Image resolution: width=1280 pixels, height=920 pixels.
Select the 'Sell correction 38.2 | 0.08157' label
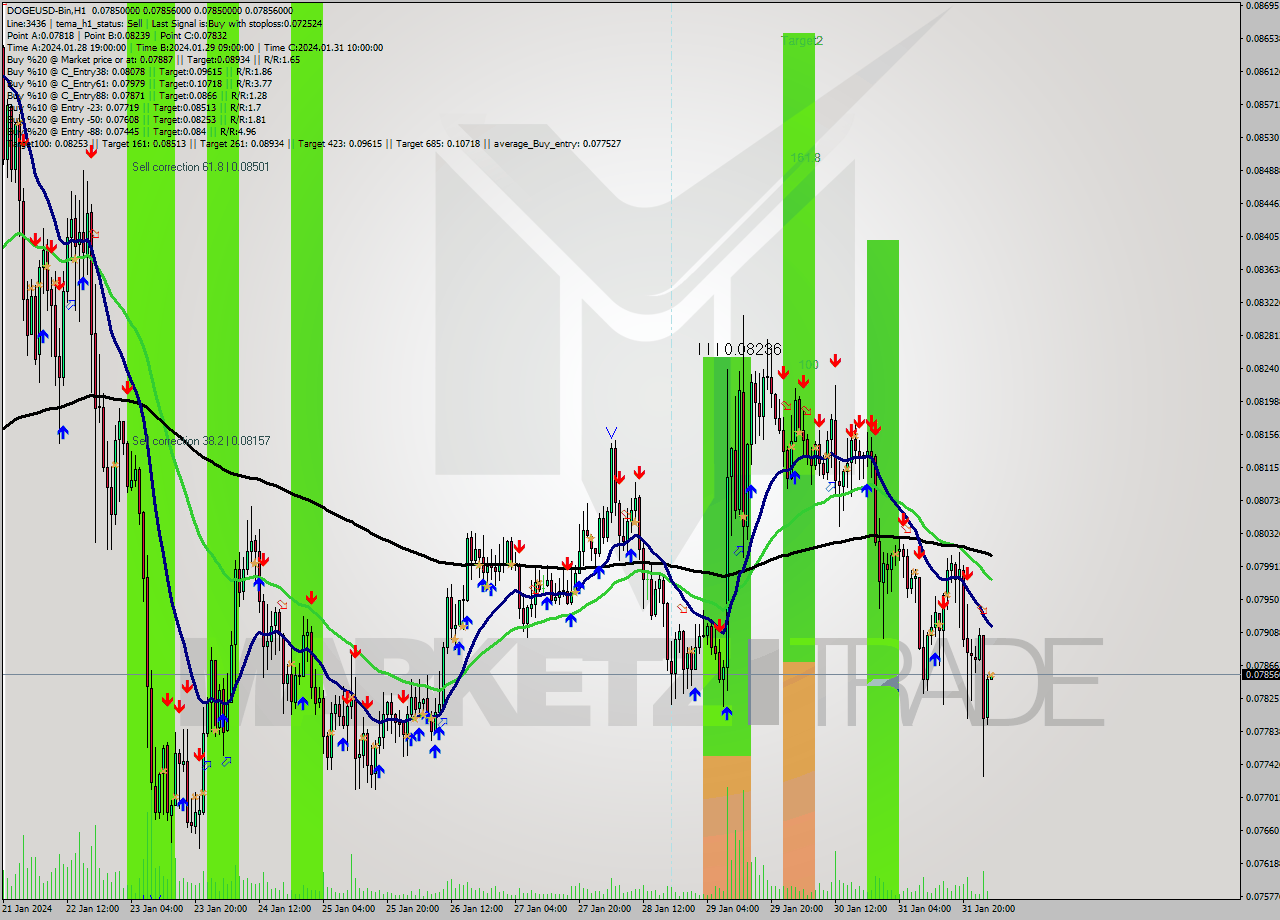click(x=201, y=441)
